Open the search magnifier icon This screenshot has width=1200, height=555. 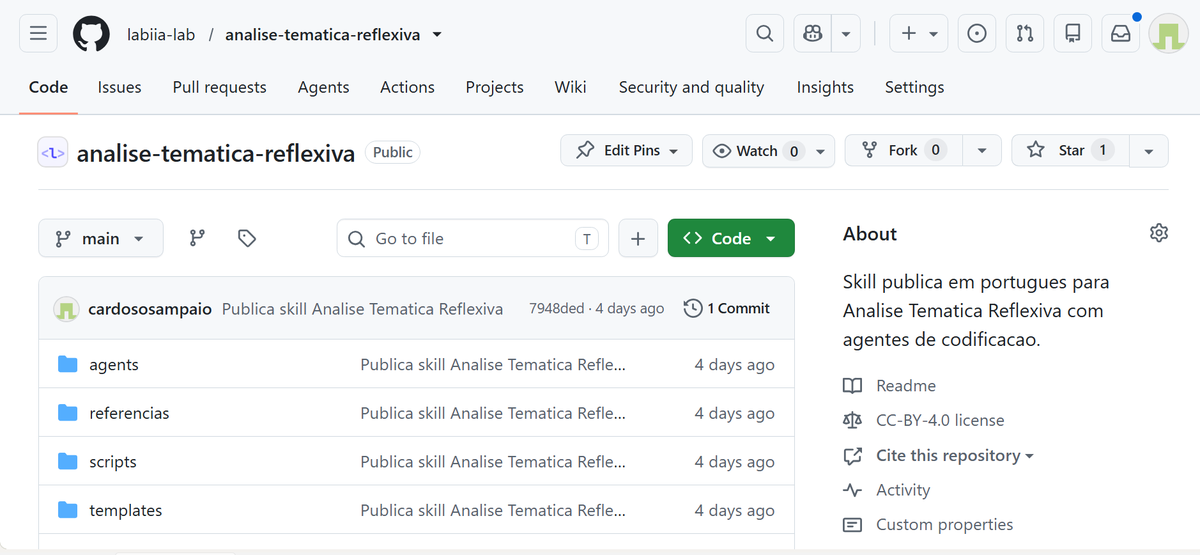[x=765, y=34]
